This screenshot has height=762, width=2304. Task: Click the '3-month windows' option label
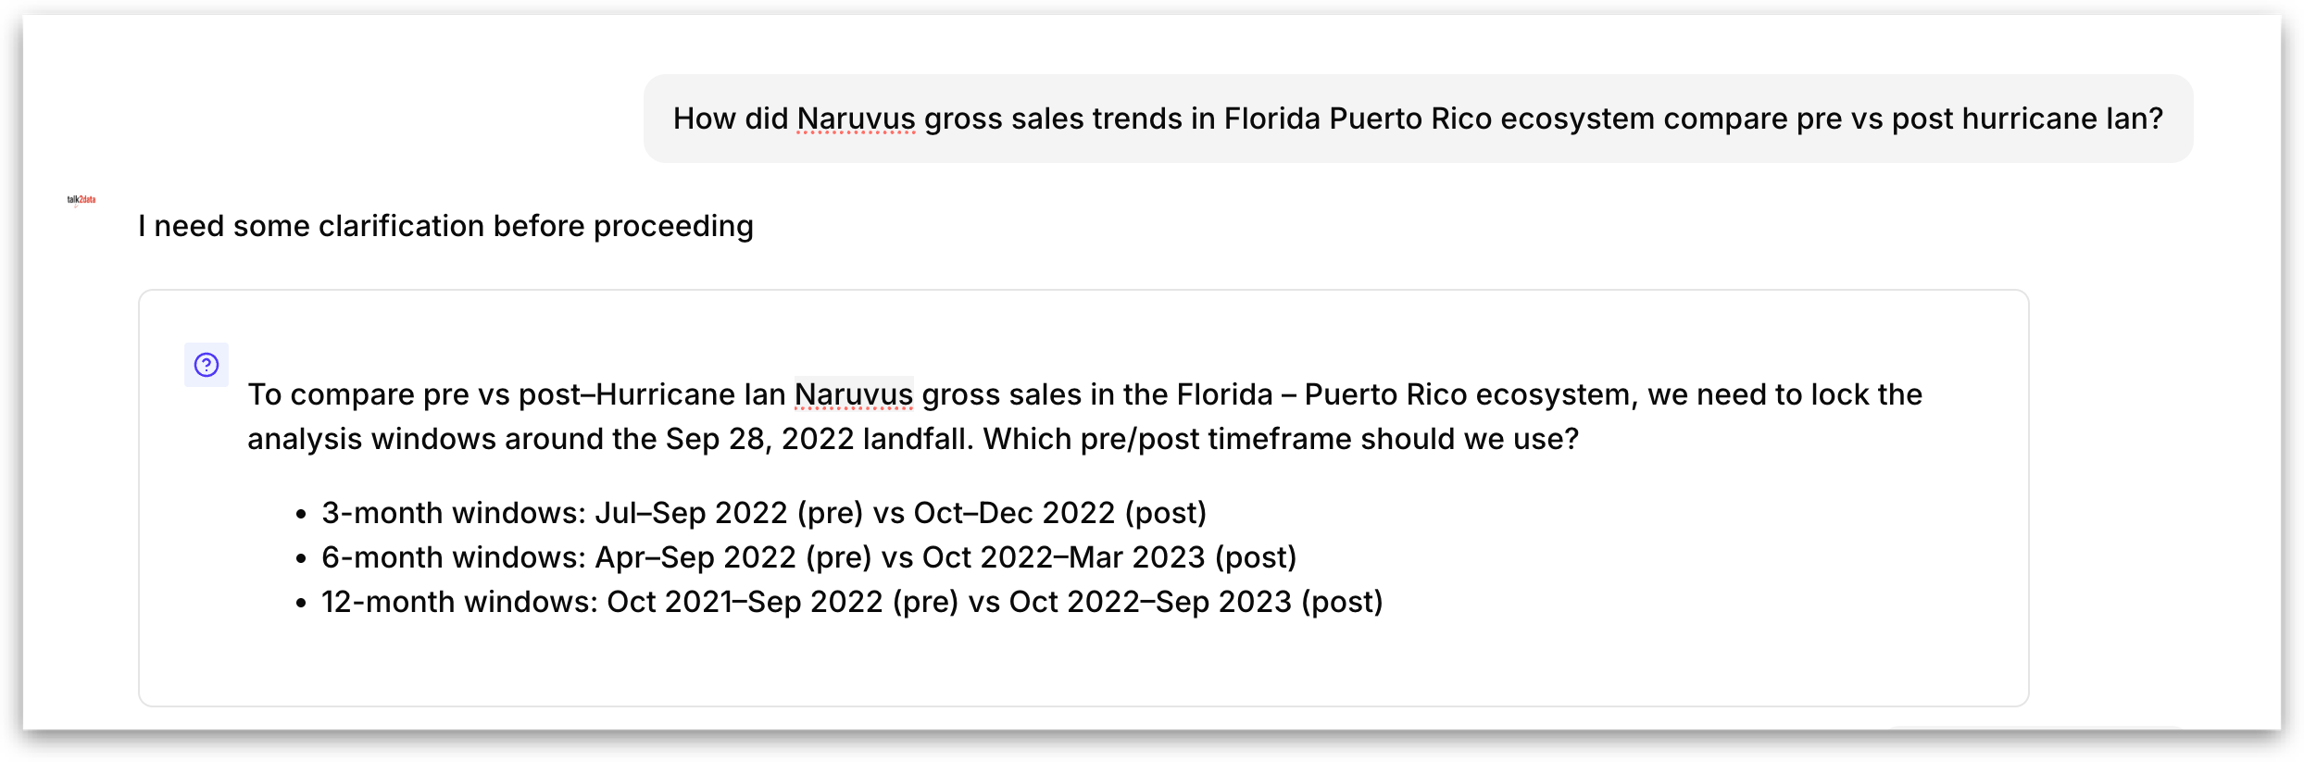click(452, 513)
